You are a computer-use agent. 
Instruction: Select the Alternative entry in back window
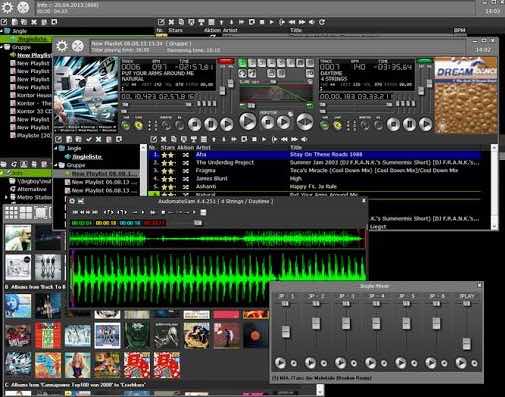coord(32,189)
